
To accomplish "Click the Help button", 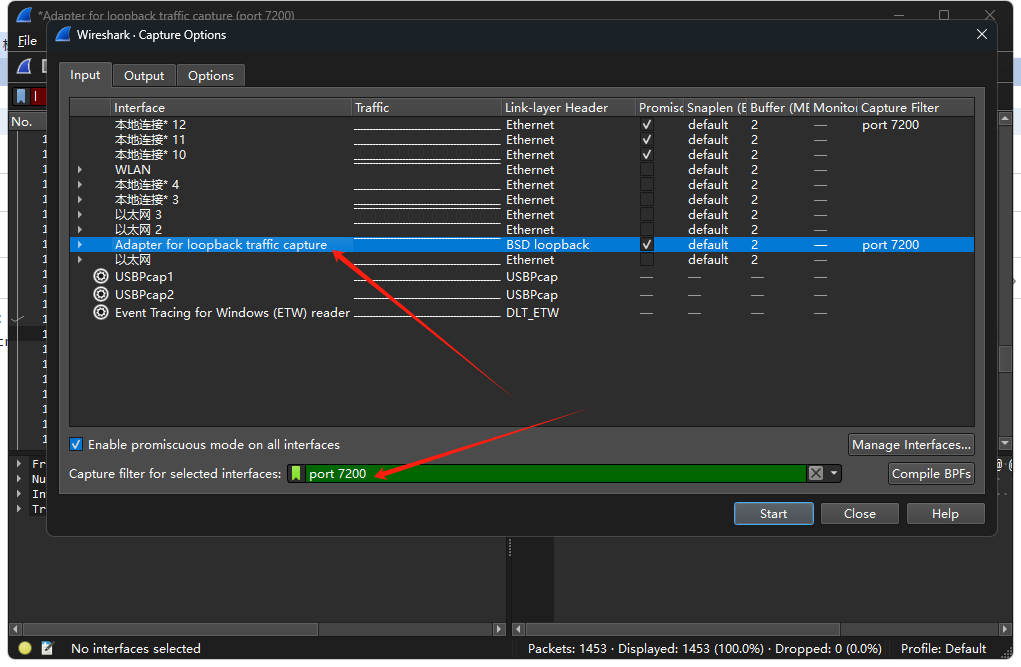I will pos(945,513).
